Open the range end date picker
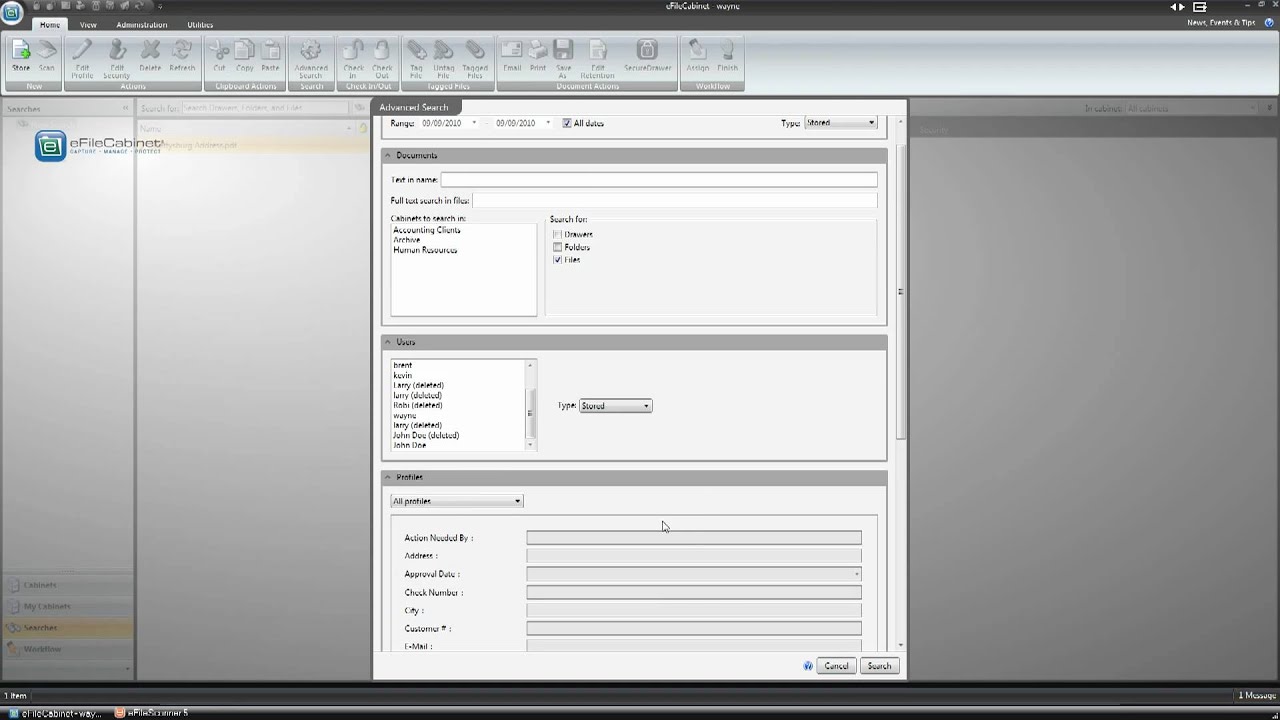 [x=548, y=123]
